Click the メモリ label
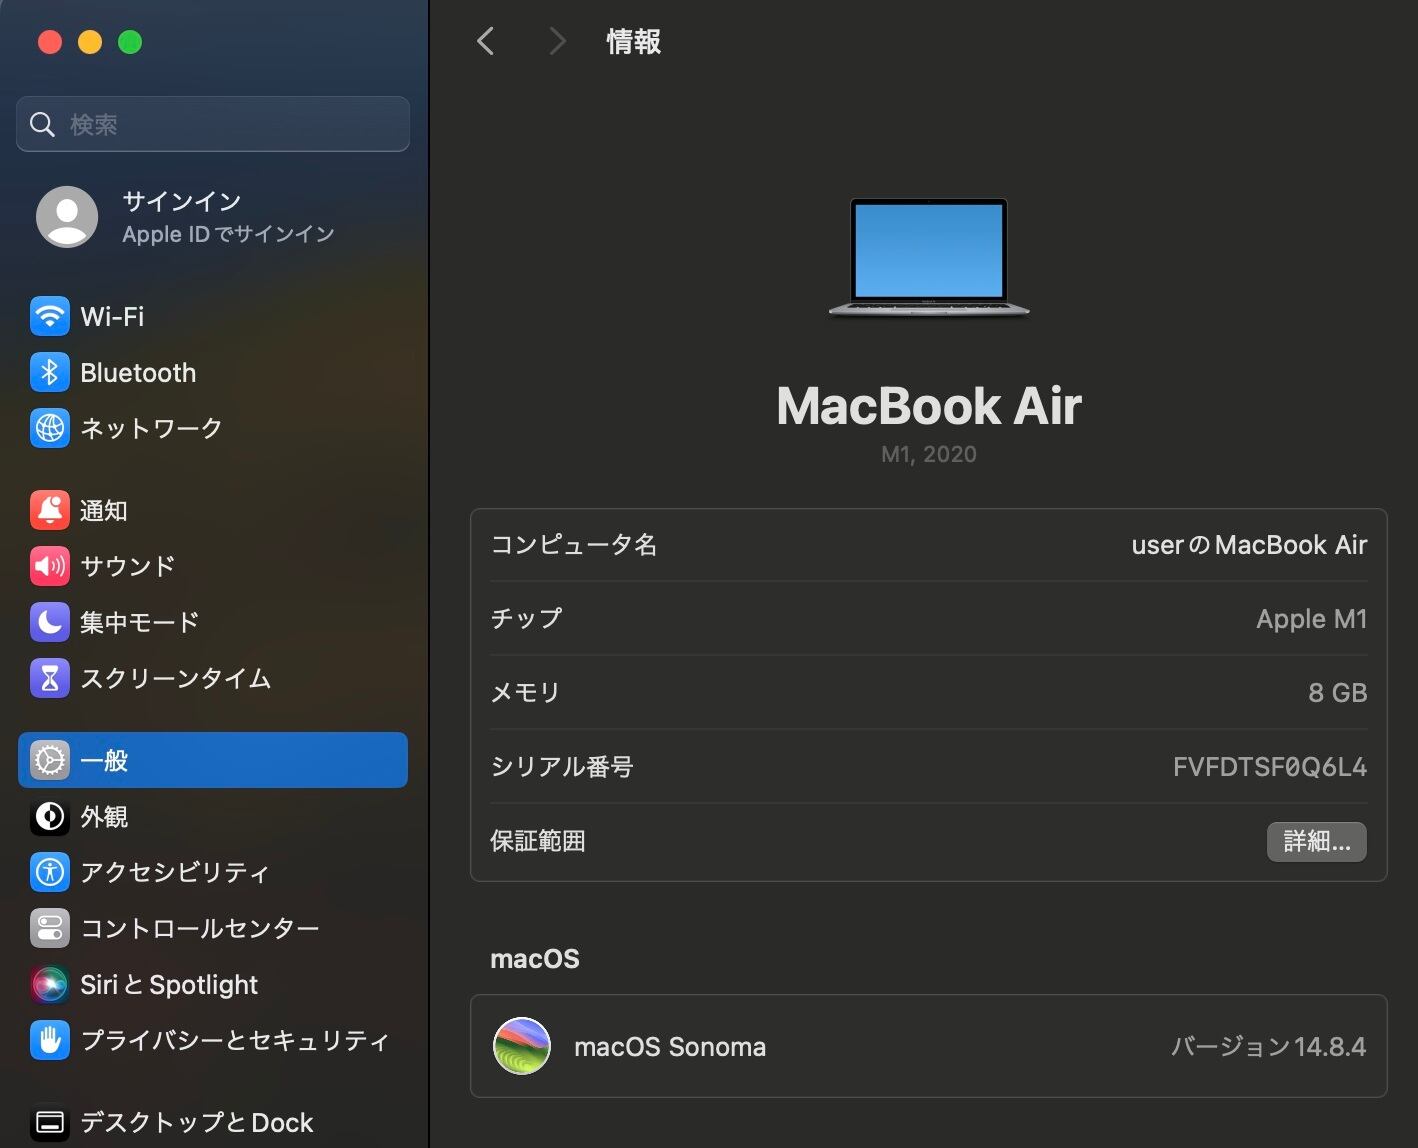Viewport: 1418px width, 1148px height. [x=525, y=693]
